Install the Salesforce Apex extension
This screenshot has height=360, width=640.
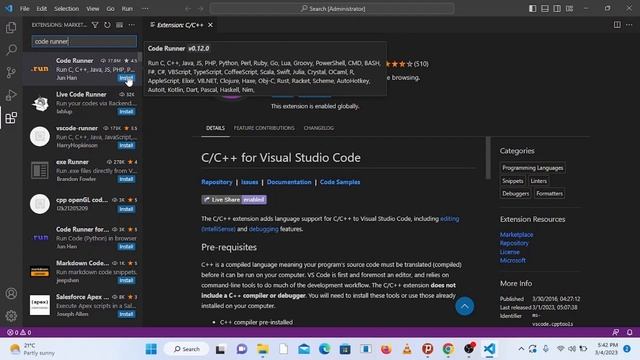coord(127,314)
